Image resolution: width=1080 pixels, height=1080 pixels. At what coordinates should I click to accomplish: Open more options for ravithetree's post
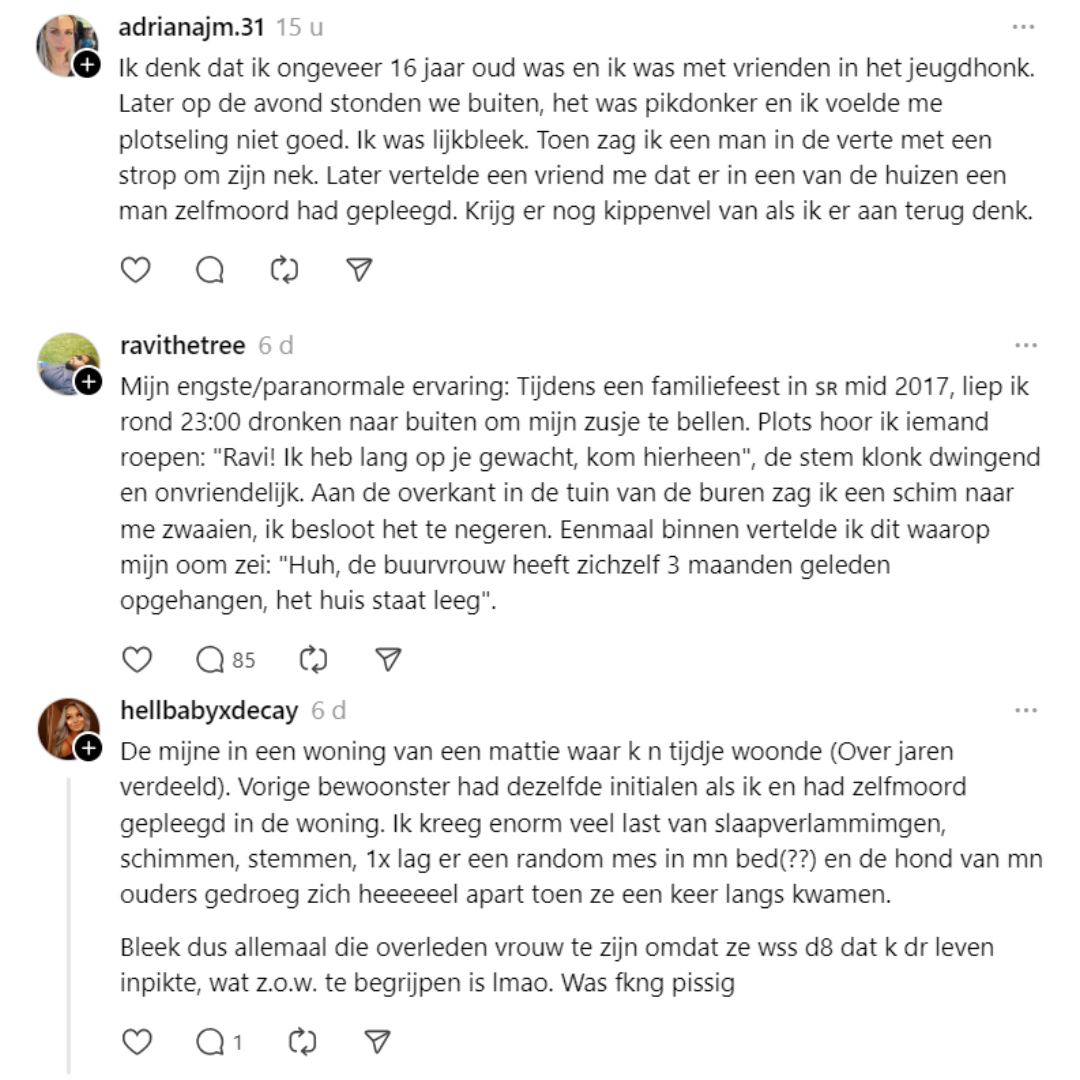pos(1025,346)
